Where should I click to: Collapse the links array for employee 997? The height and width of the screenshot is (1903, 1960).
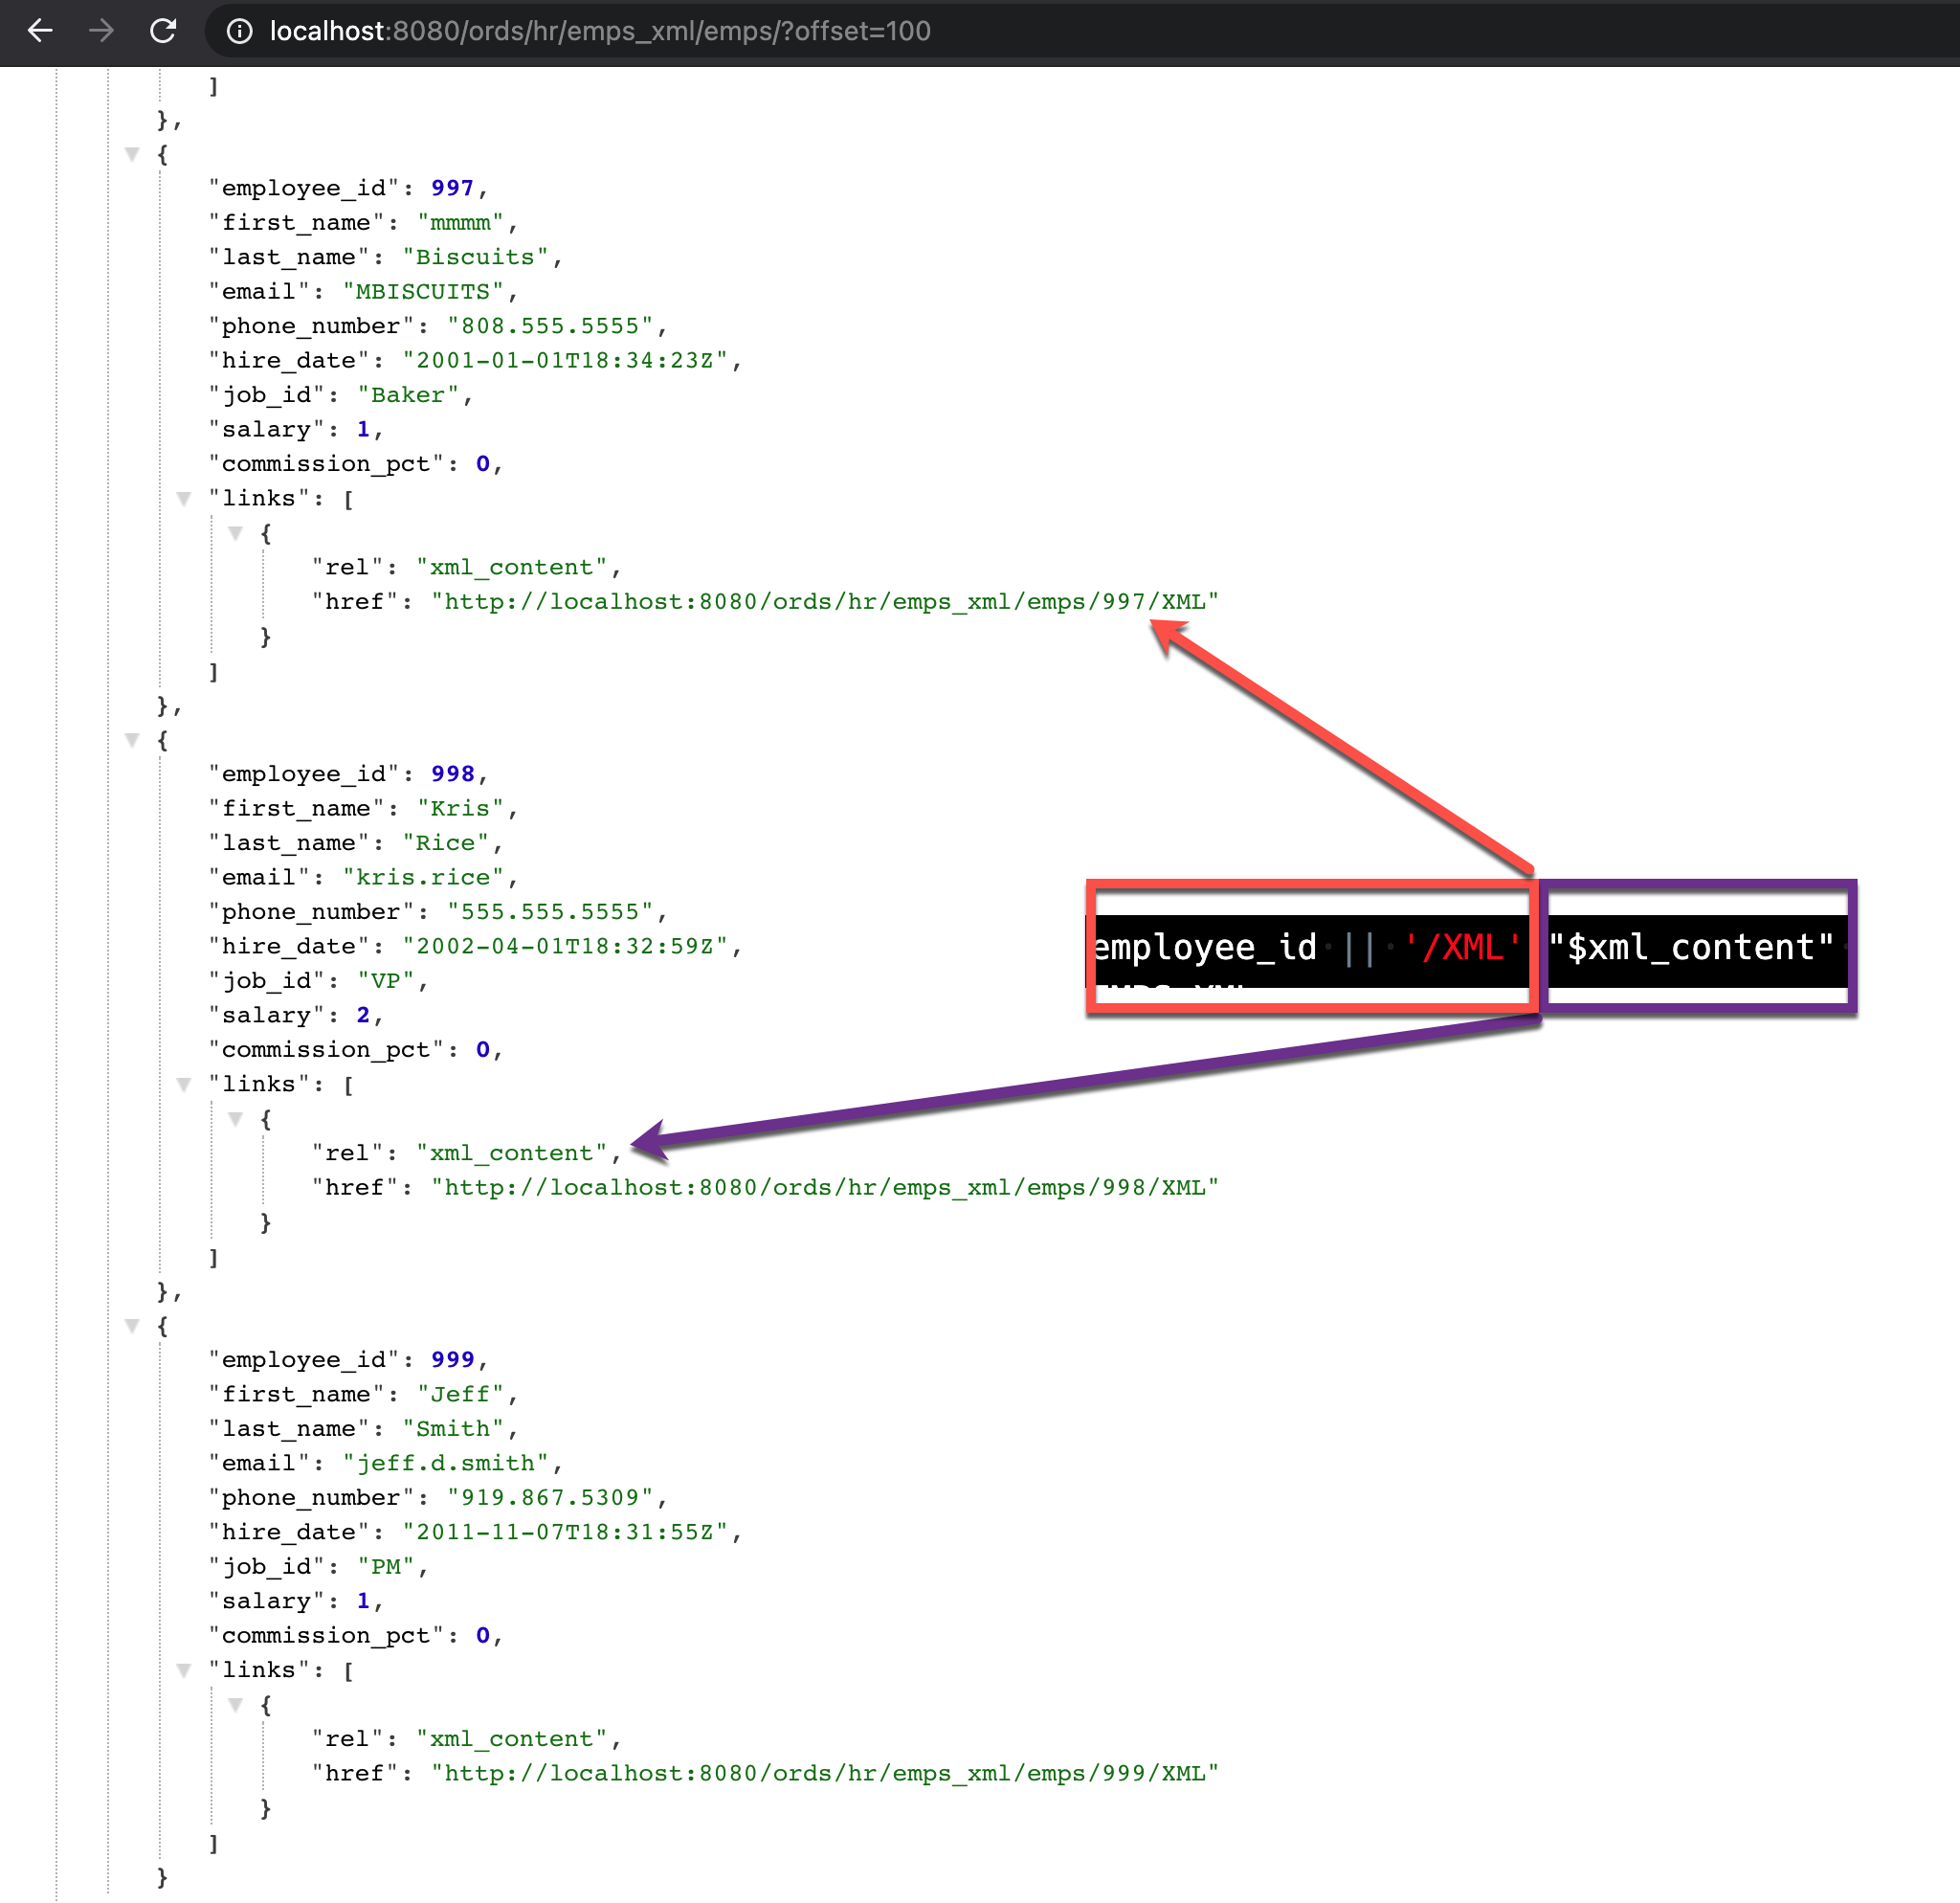[184, 498]
